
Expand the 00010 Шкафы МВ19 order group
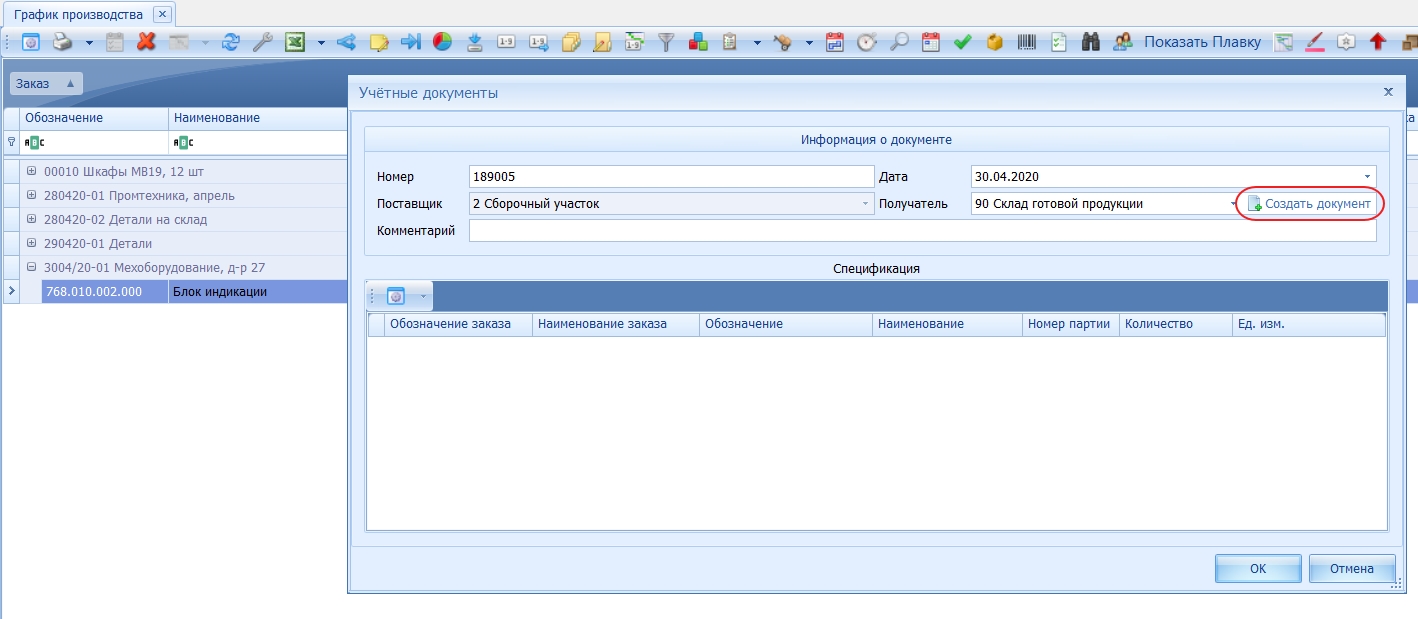coord(32,171)
